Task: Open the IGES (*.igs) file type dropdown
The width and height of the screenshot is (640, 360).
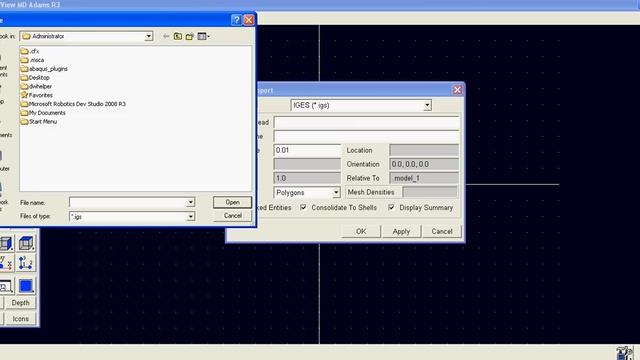Action: (x=427, y=105)
